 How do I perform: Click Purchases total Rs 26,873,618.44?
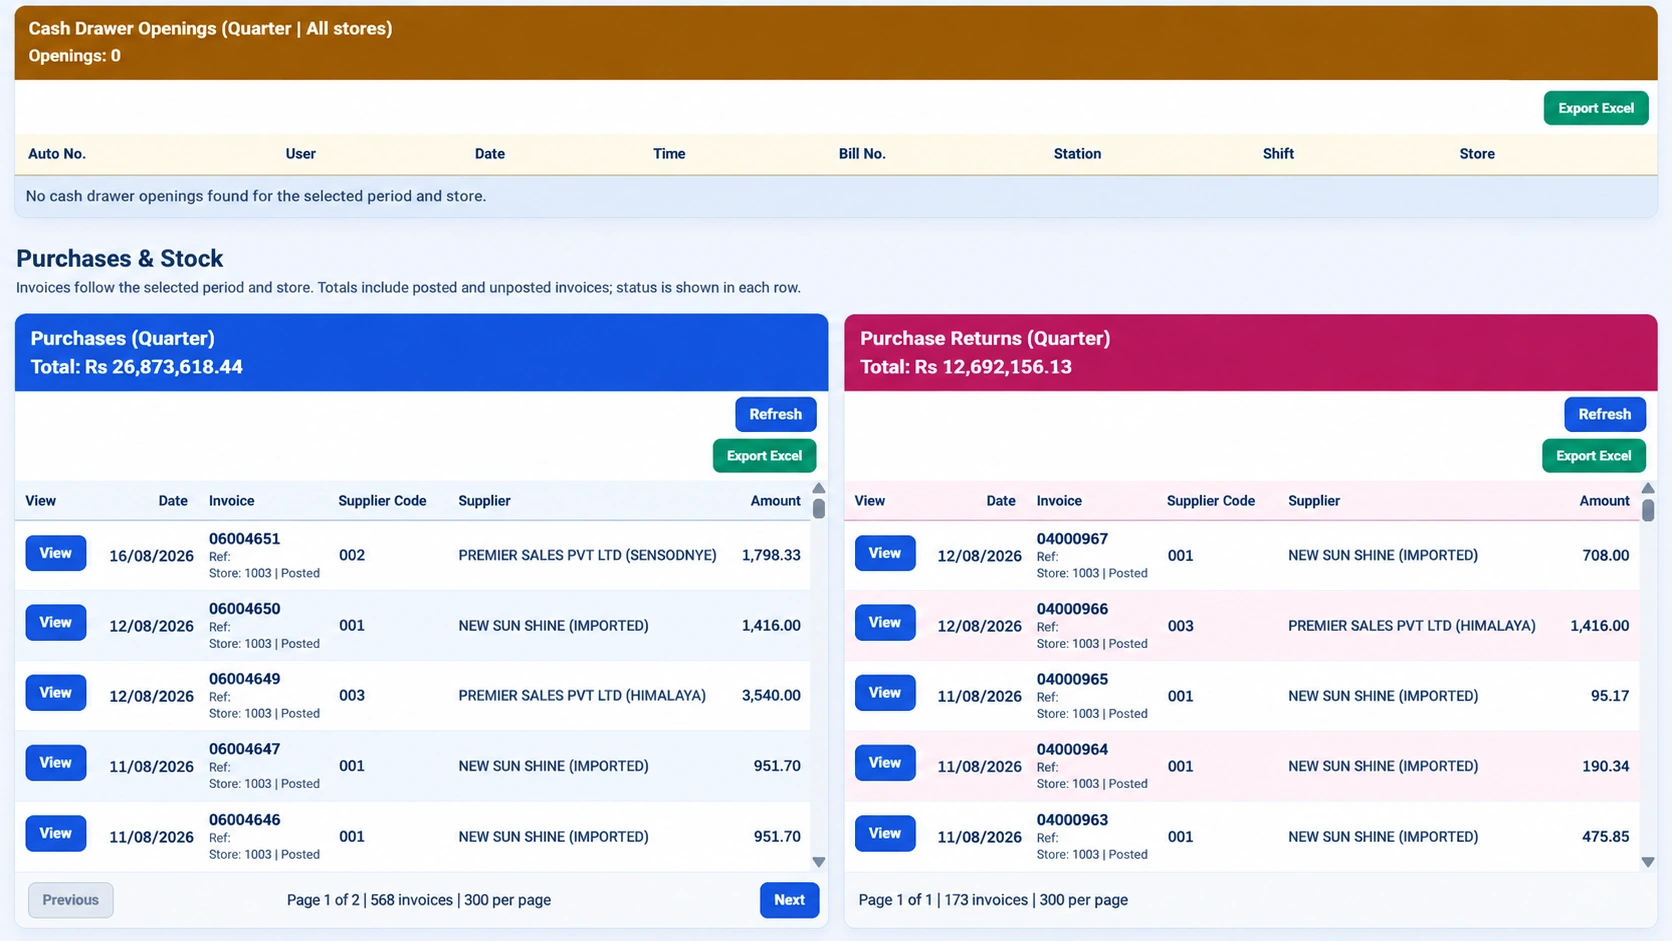136,367
